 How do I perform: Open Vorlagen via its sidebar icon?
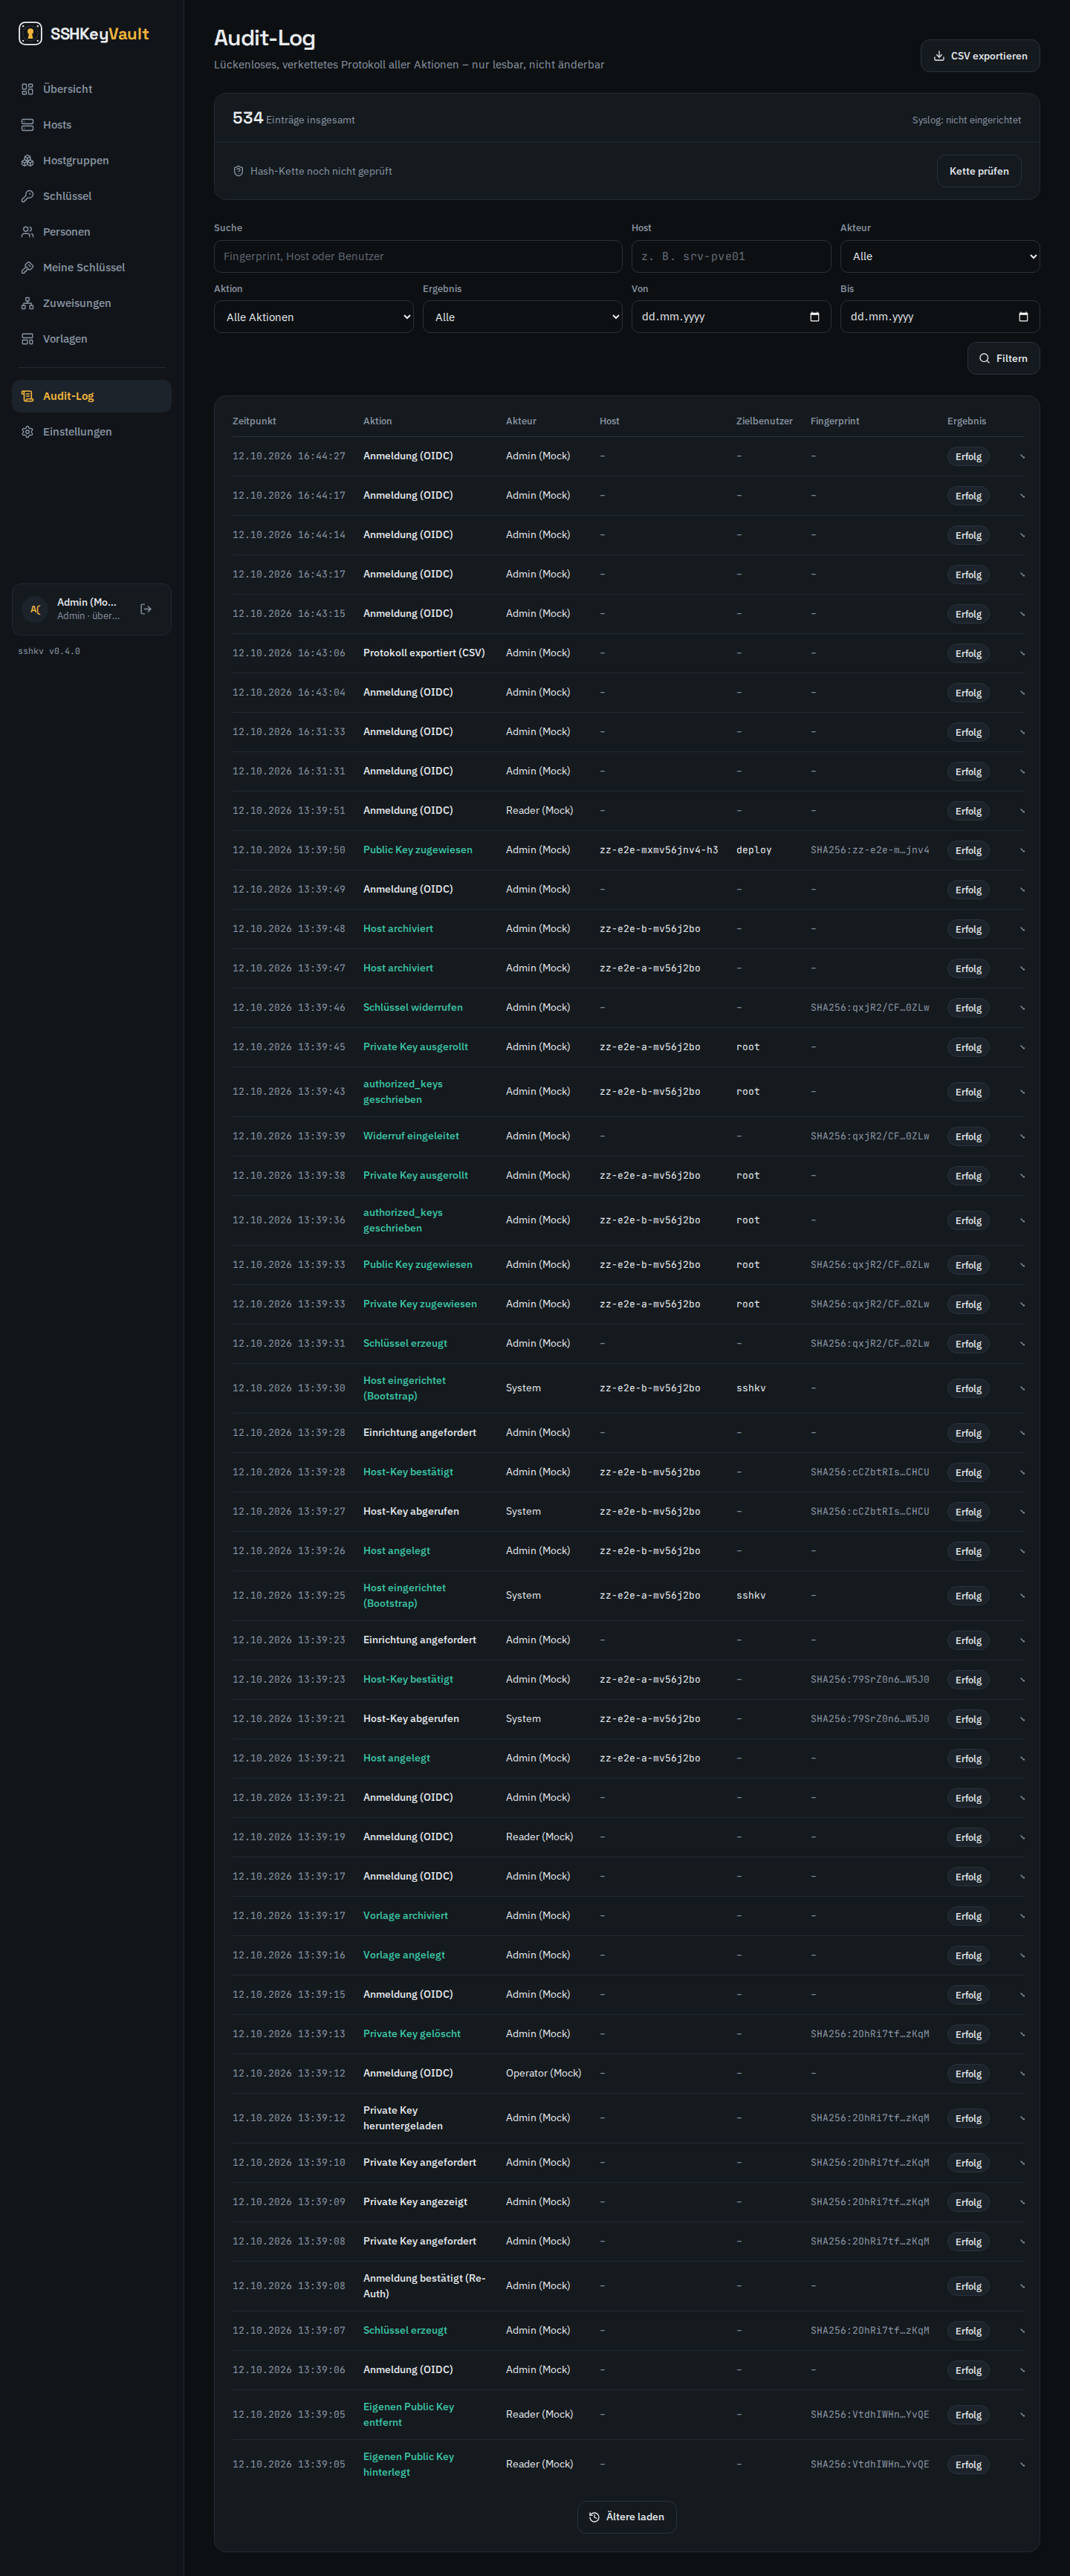pyautogui.click(x=27, y=339)
